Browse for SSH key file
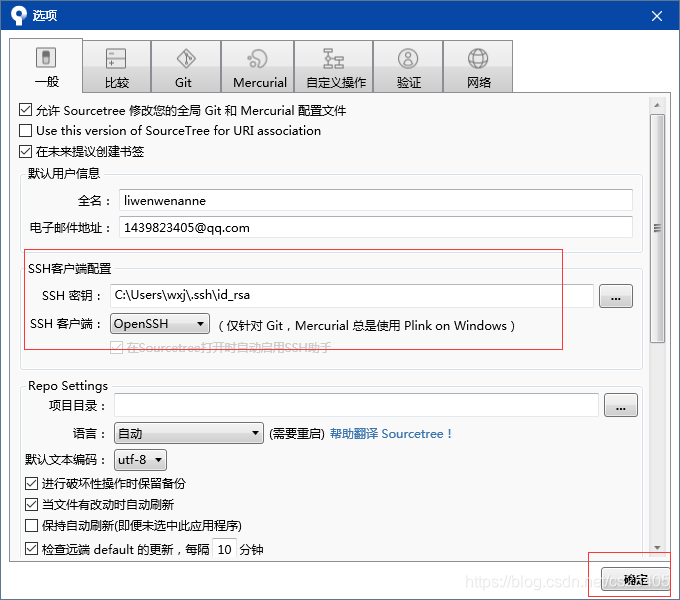The width and height of the screenshot is (680, 600). coord(616,297)
